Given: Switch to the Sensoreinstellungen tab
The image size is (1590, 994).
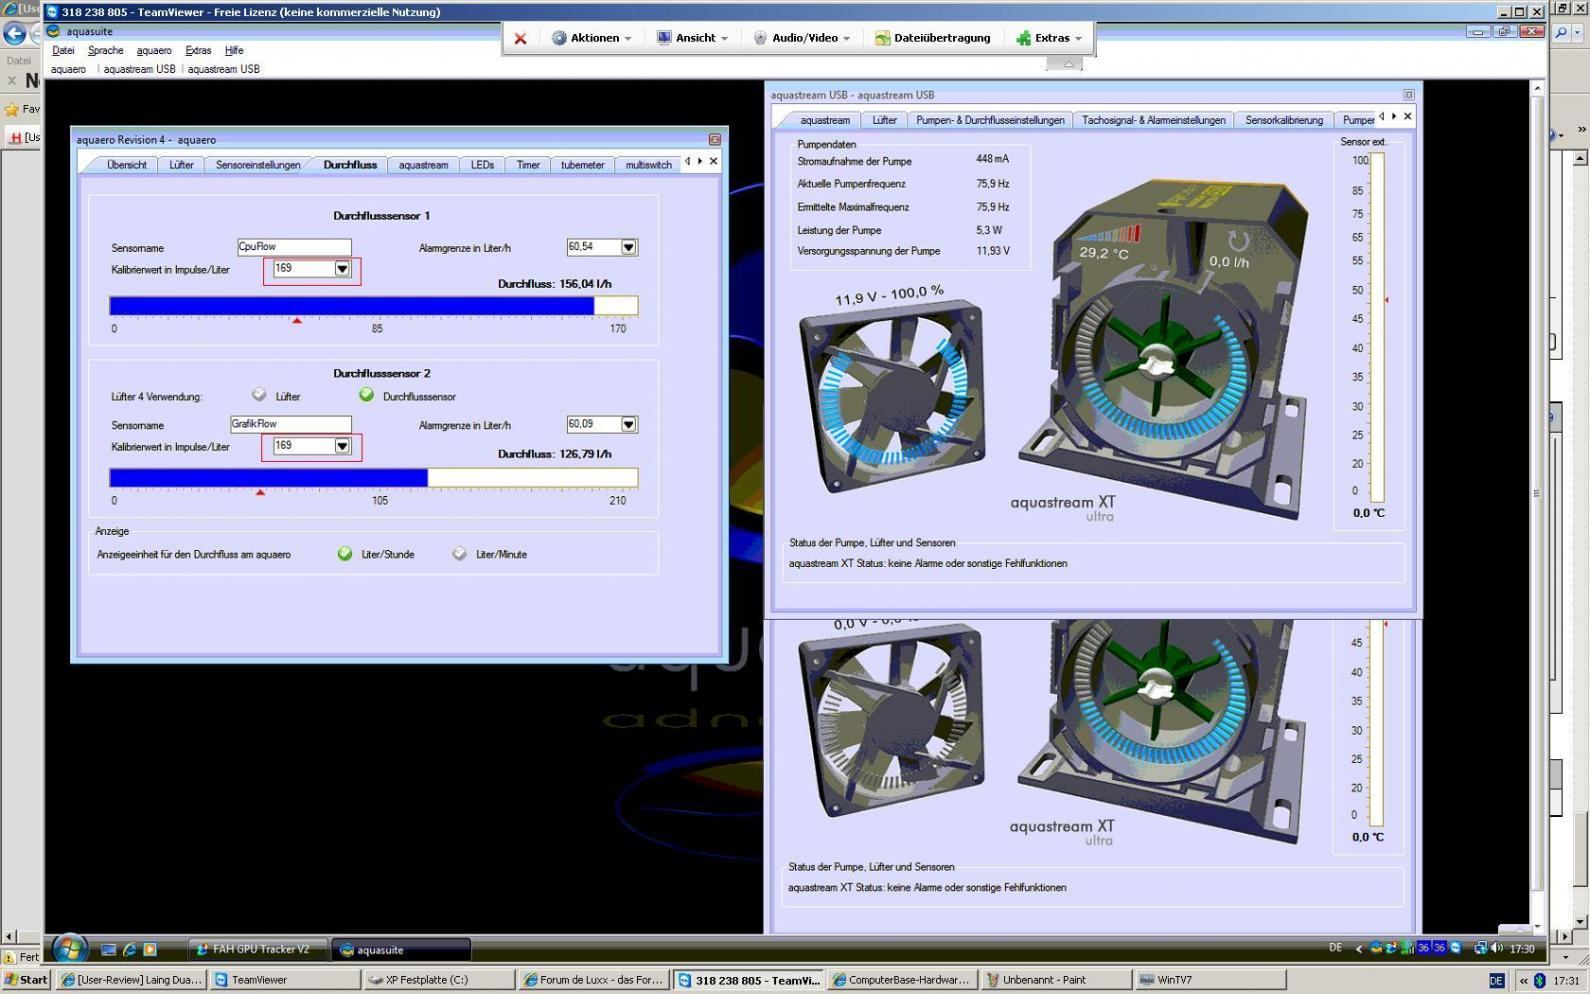Looking at the screenshot, I should [258, 165].
